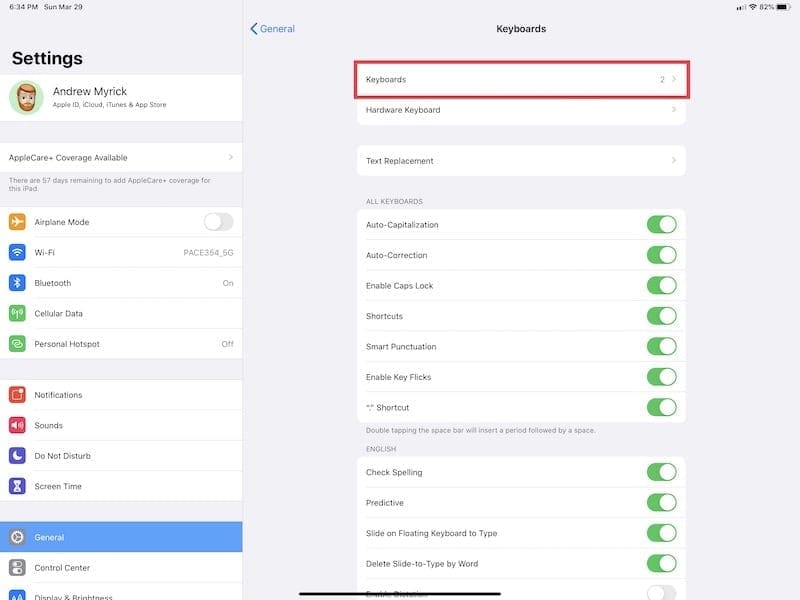800x600 pixels.
Task: Tap the Personal Hotspot icon
Action: pos(17,344)
